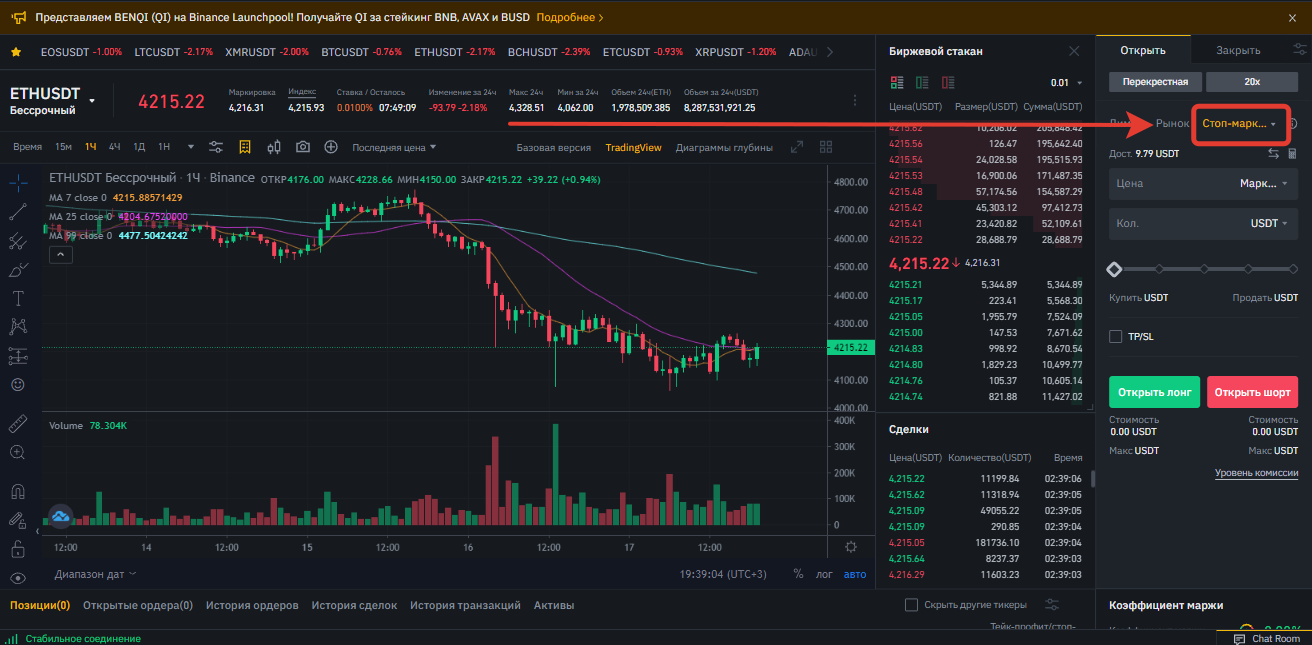
Task: Open the Открытые ордера(0) tab
Action: [138, 605]
